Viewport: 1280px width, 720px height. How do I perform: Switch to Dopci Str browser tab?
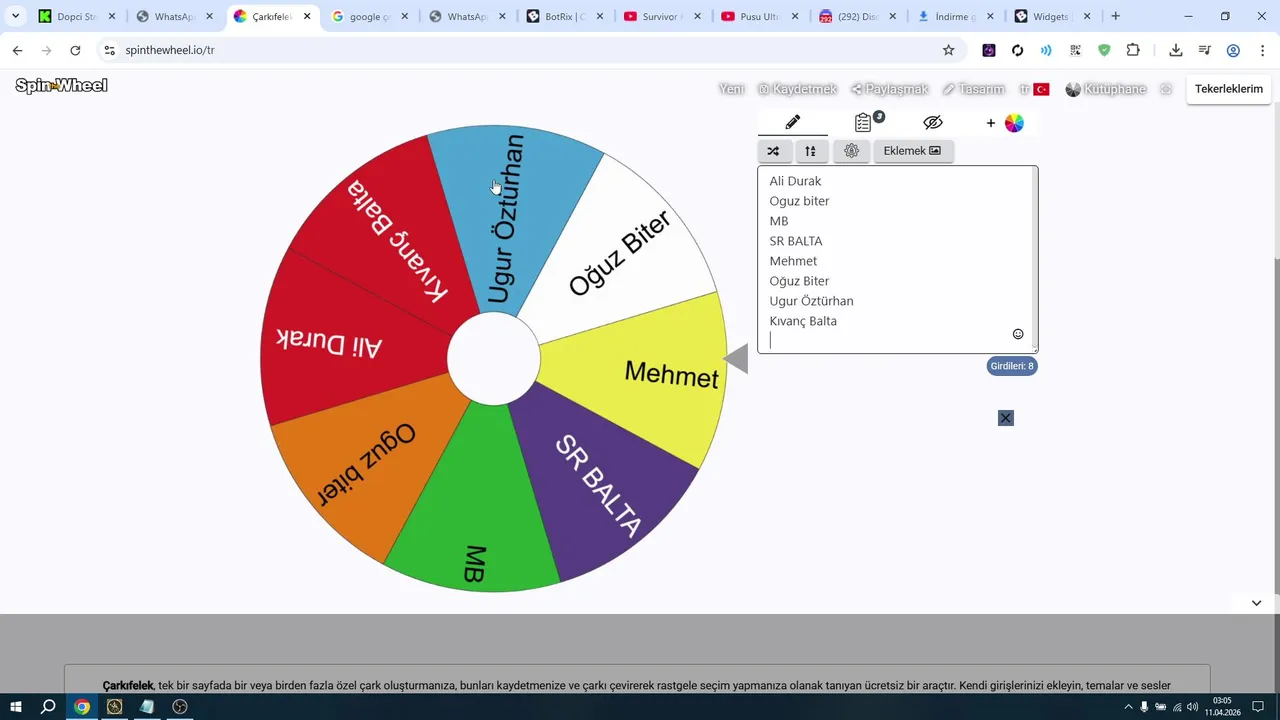pyautogui.click(x=78, y=17)
